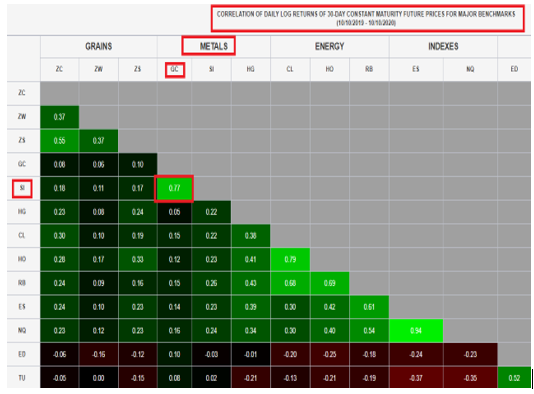Click the GC column header
The width and height of the screenshot is (534, 394).
174,69
